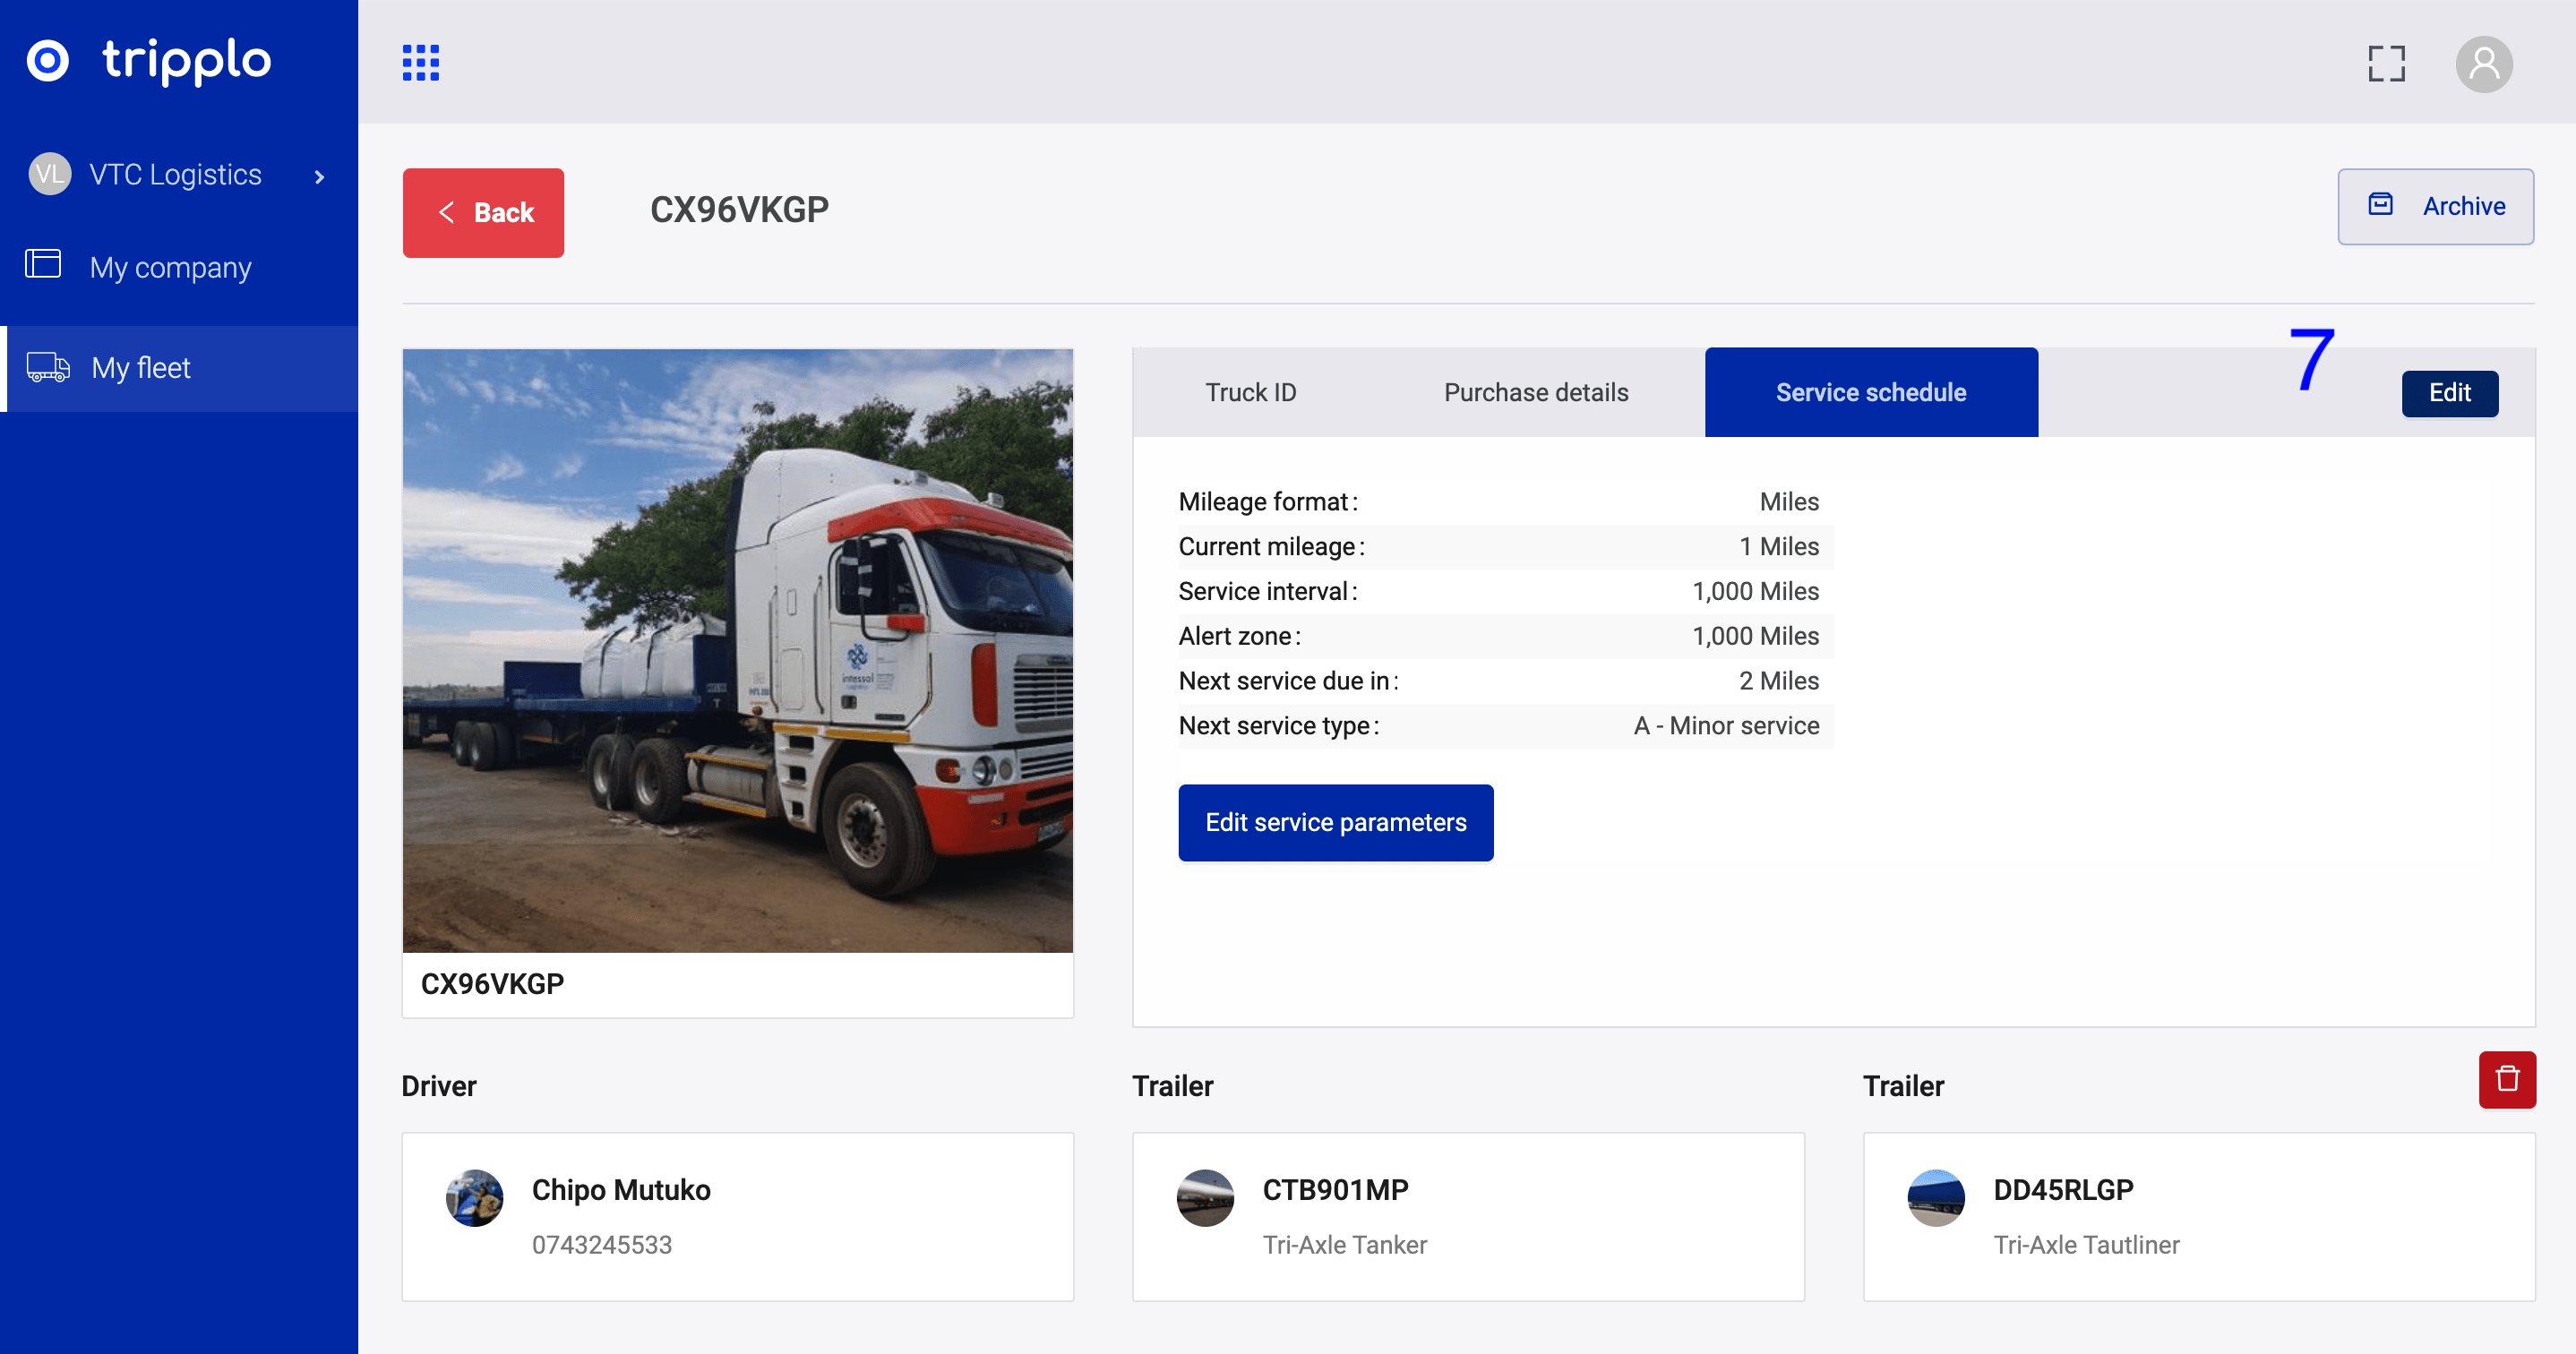This screenshot has width=2576, height=1354.
Task: Select the Service schedule tab
Action: pos(1870,392)
